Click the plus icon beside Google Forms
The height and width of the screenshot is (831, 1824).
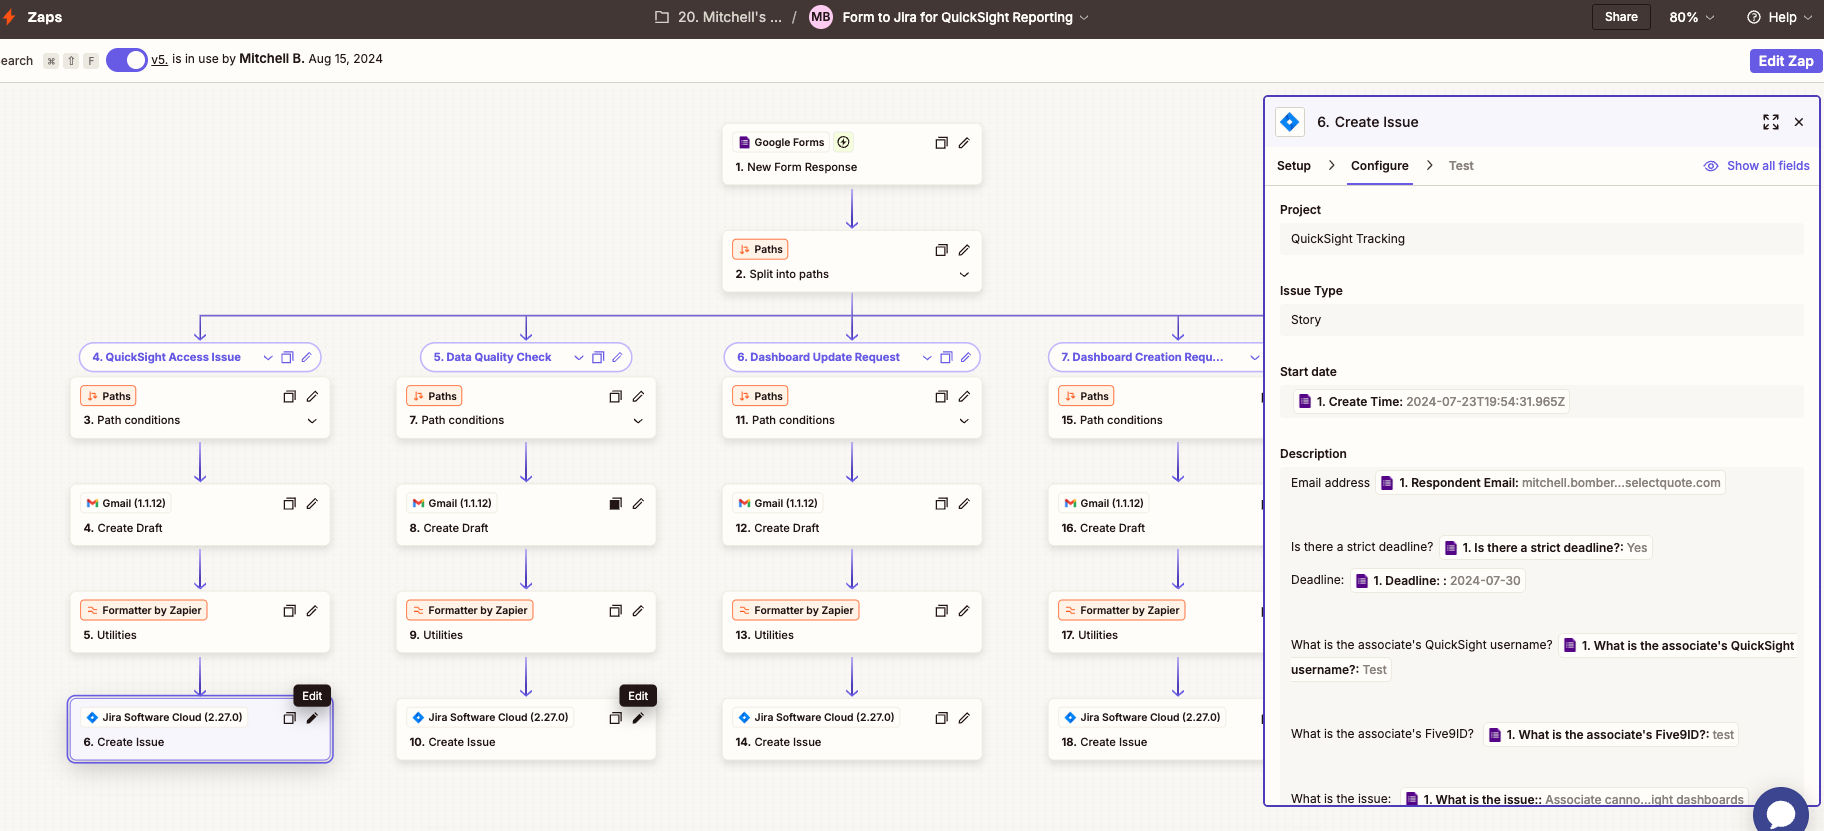(843, 142)
